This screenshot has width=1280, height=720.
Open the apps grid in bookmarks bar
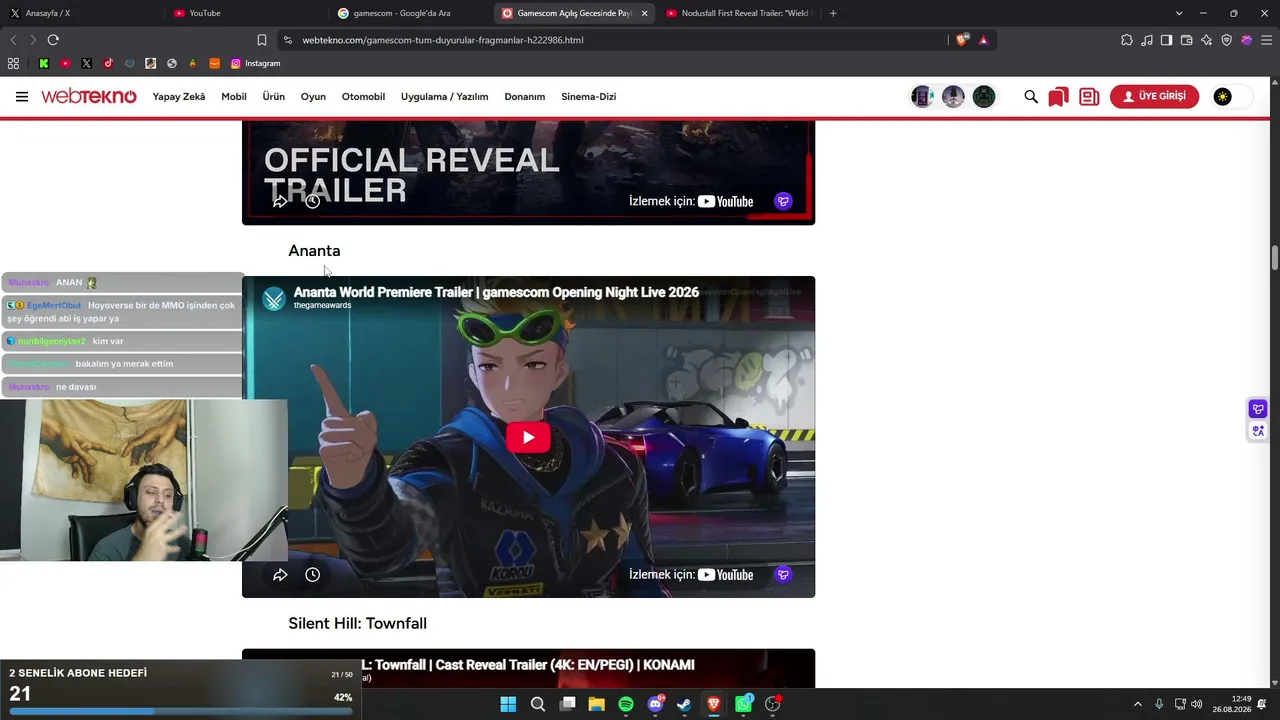(x=13, y=63)
